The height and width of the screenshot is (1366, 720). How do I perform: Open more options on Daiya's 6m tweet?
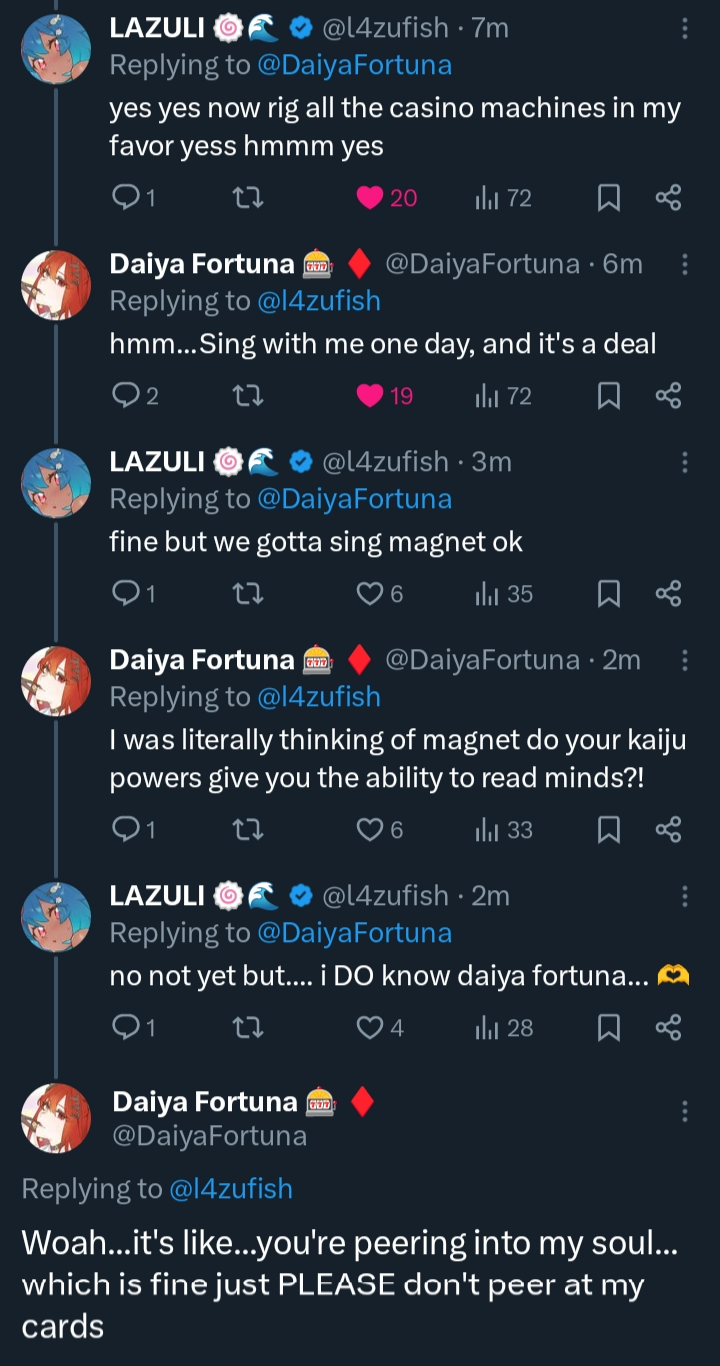click(684, 264)
